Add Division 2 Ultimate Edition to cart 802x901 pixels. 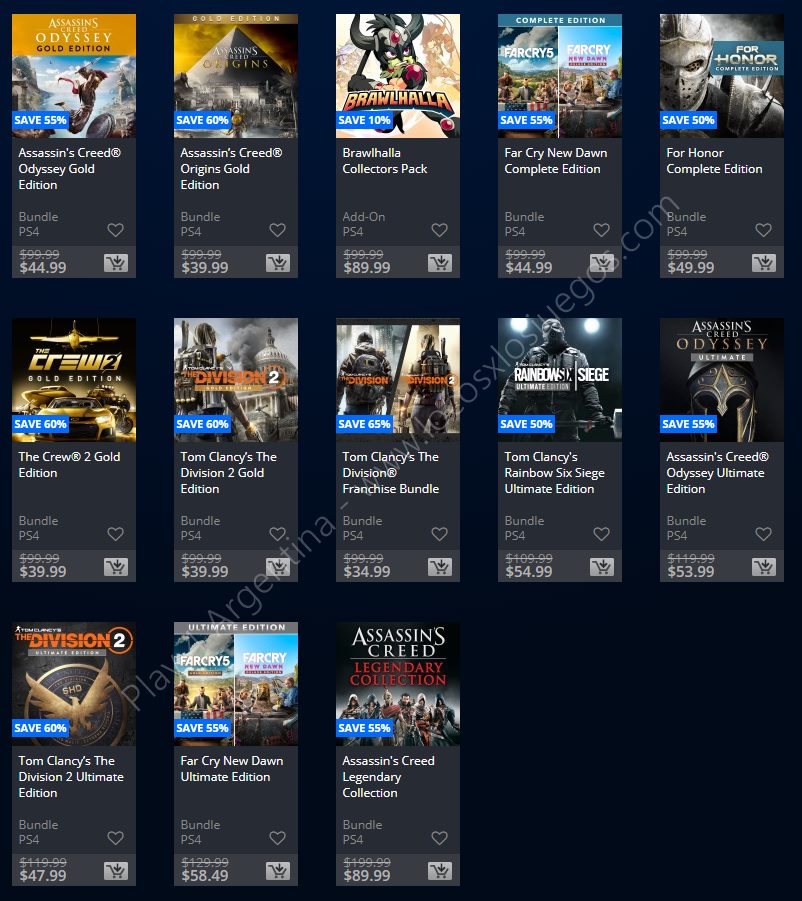click(116, 871)
